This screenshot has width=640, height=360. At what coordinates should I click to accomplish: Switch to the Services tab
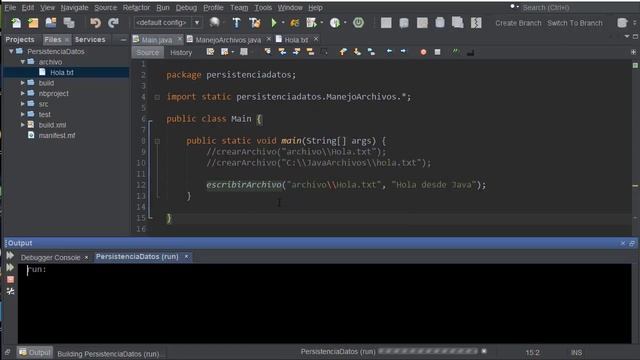90,40
